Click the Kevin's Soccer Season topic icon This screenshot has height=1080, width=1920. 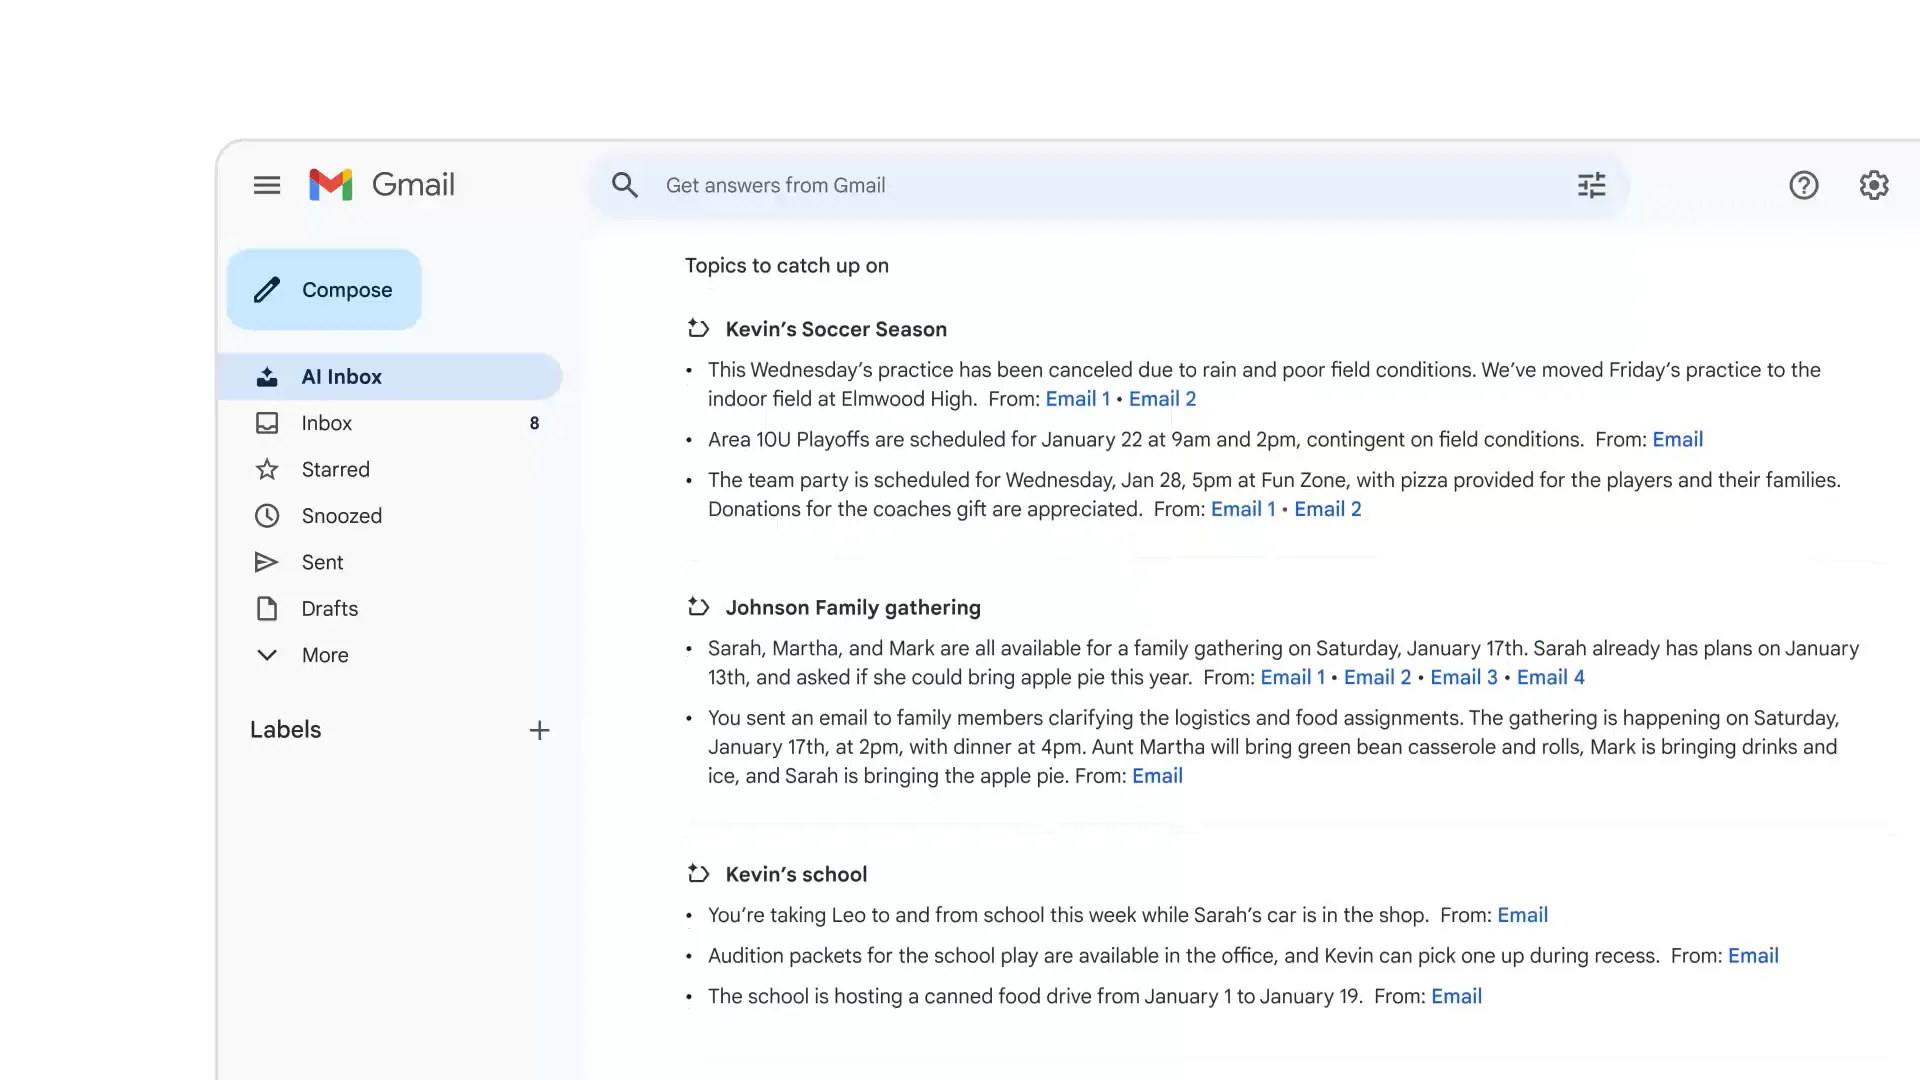698,329
